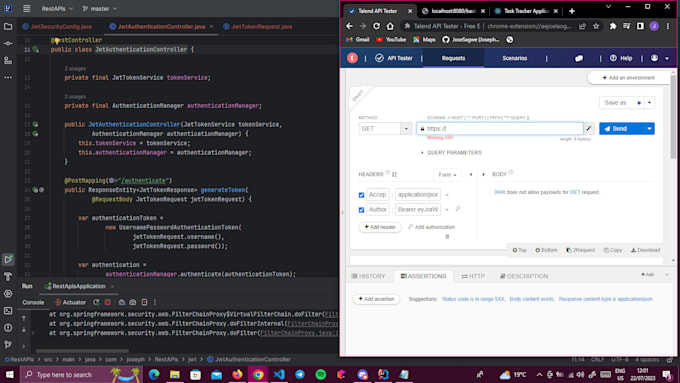Click Add authorization link
This screenshot has height=383, width=680.
[432, 227]
